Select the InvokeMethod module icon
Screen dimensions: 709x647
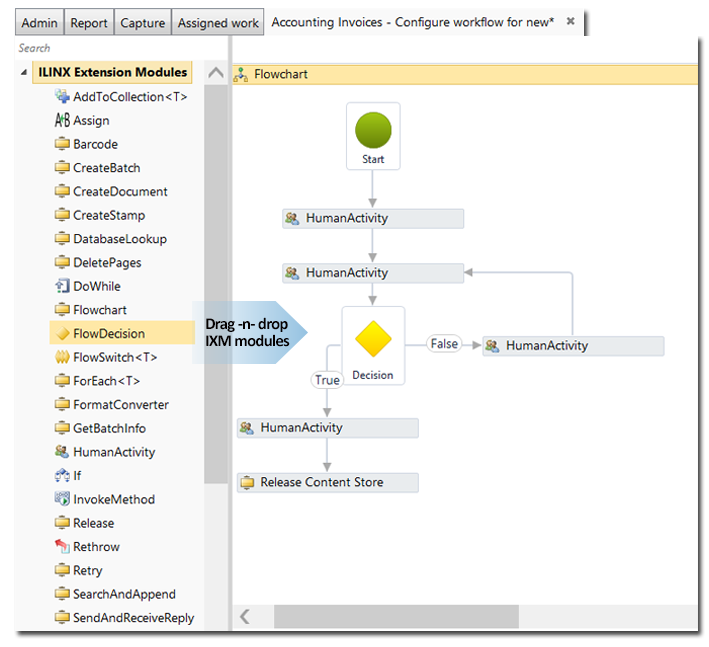click(62, 499)
